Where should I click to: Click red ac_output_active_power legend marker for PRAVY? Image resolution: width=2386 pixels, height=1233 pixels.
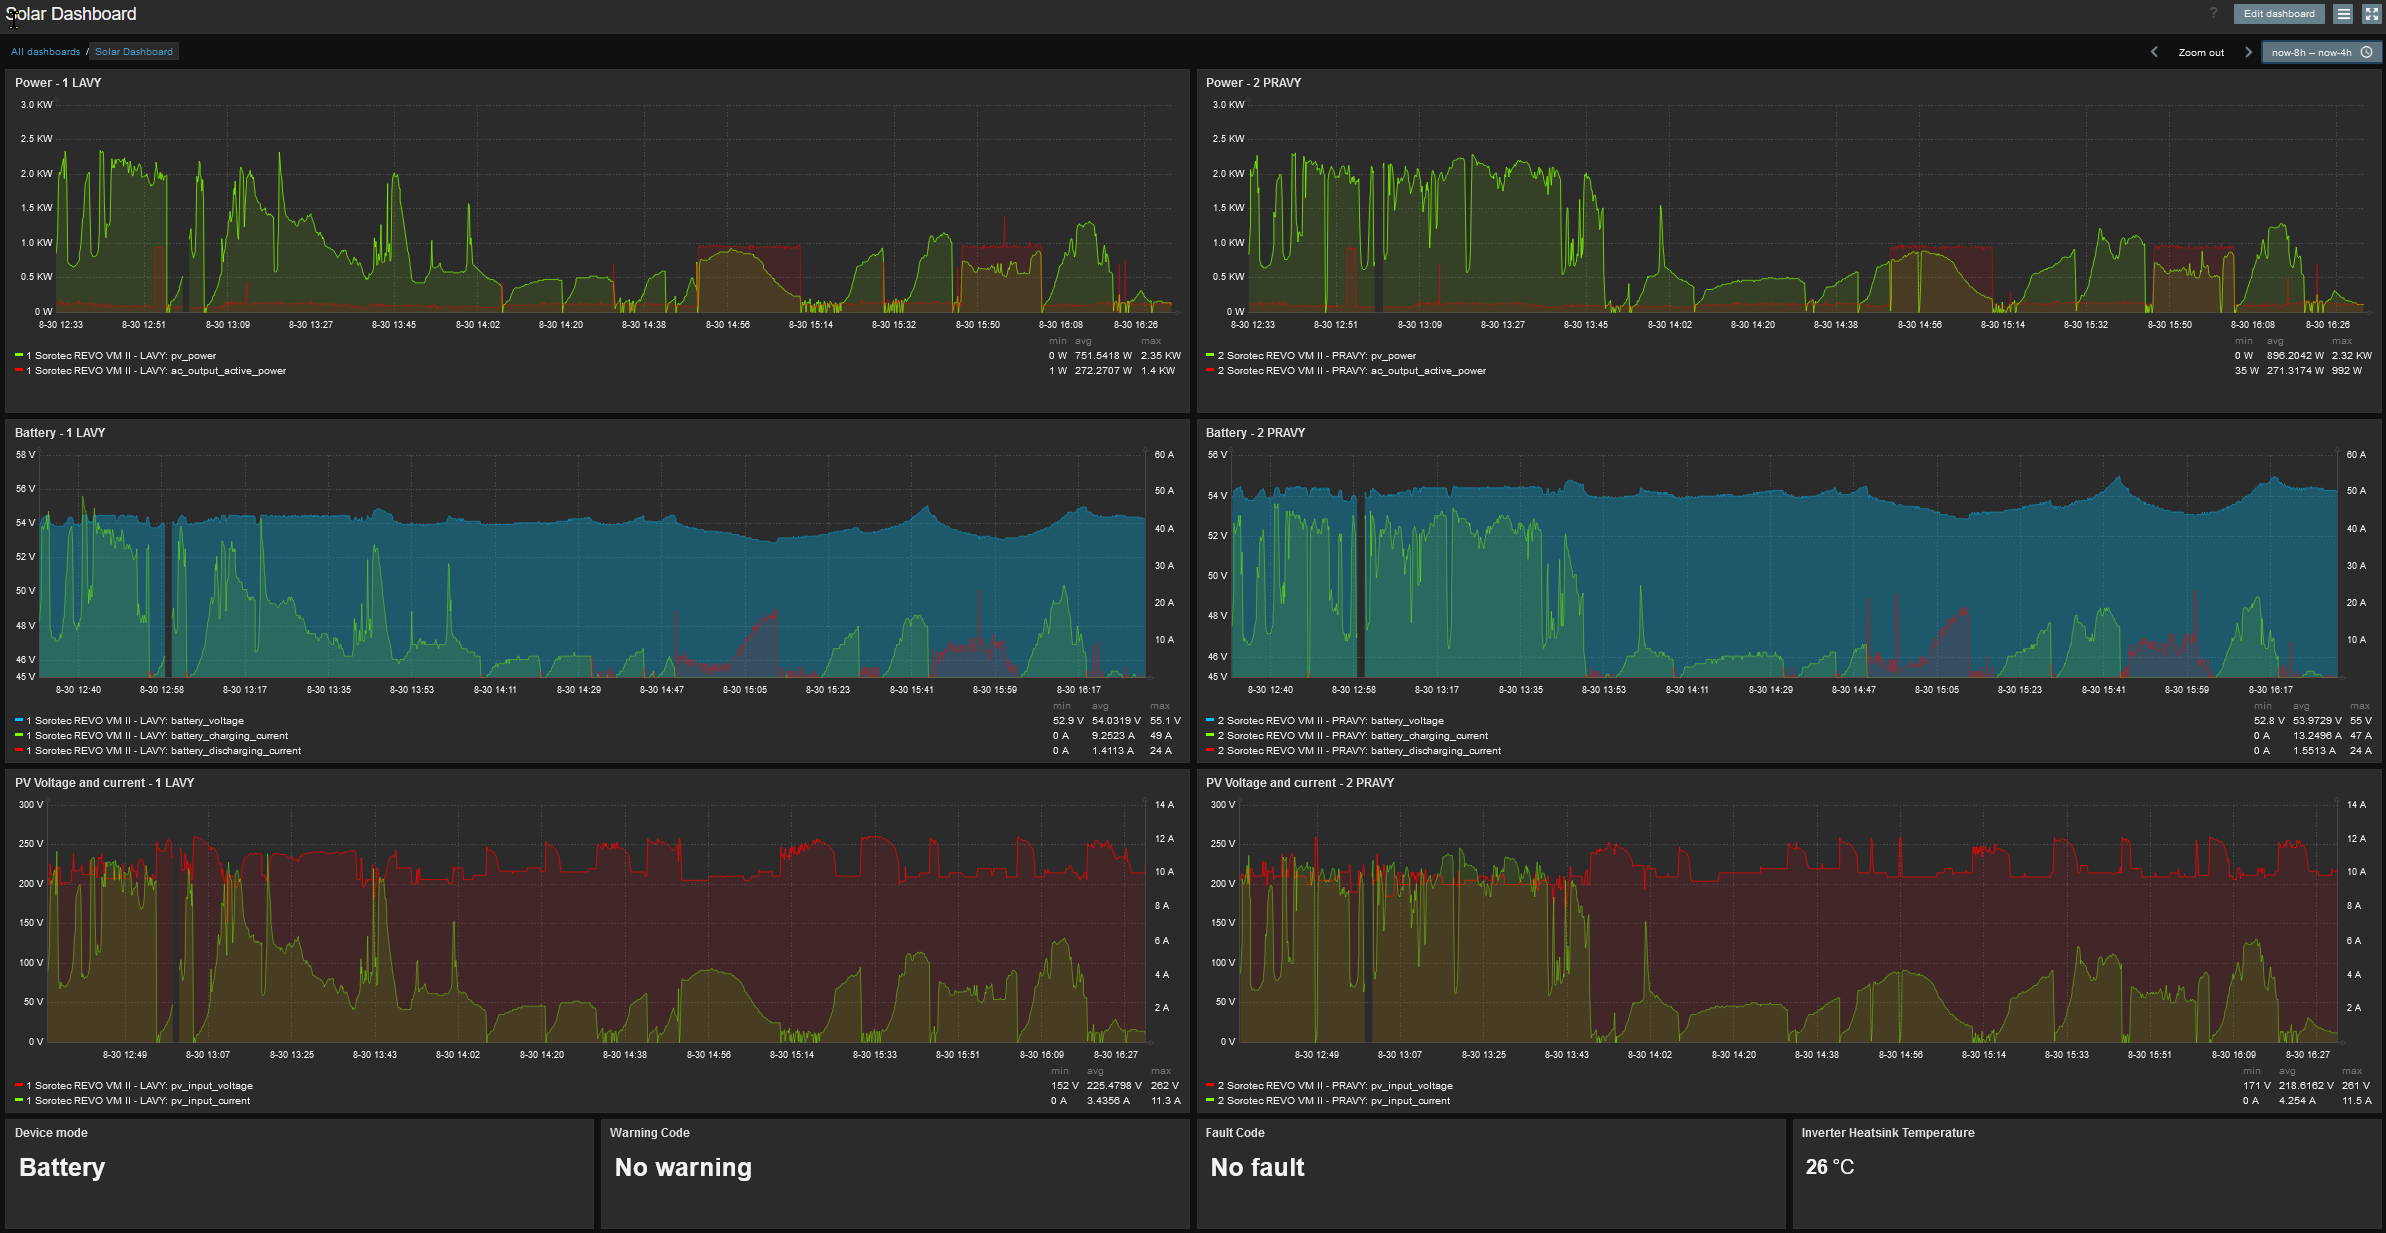(1210, 370)
